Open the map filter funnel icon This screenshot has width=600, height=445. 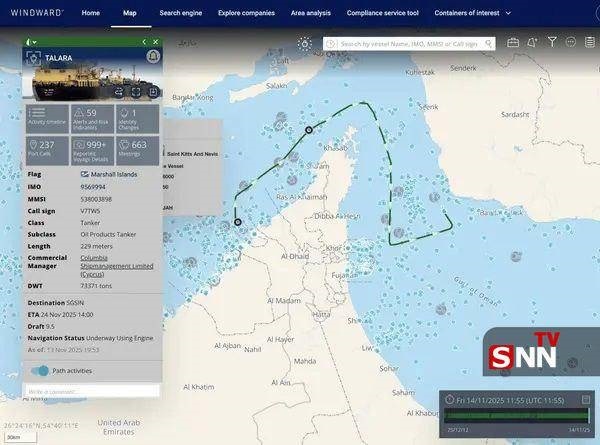(x=552, y=43)
